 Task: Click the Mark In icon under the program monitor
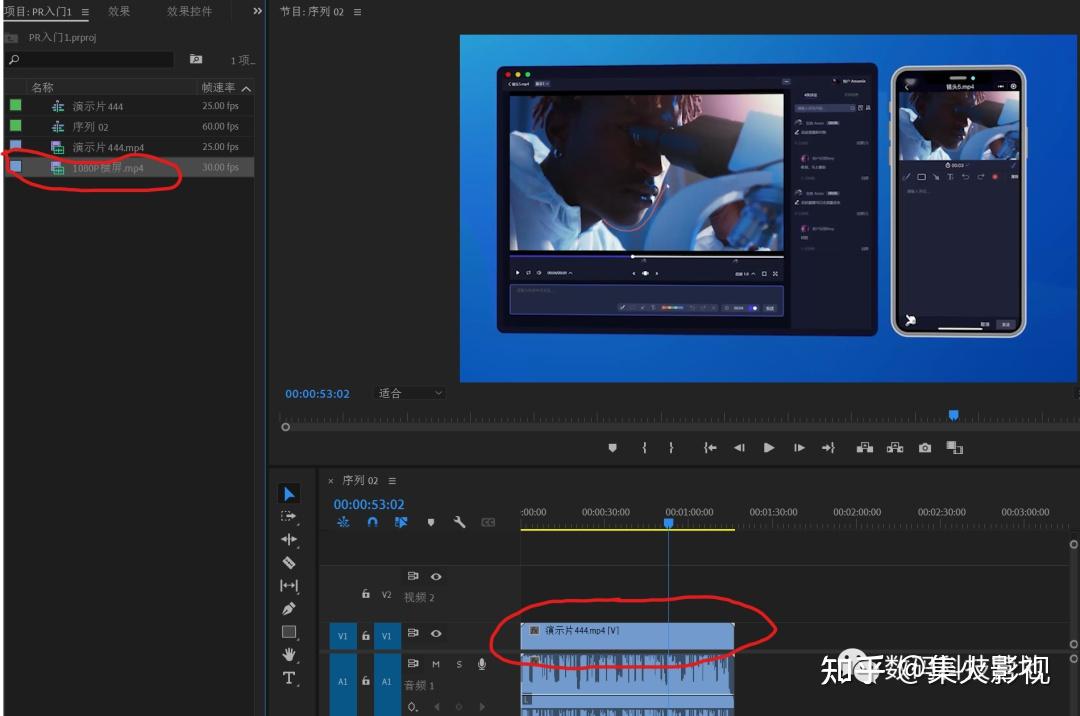tap(644, 447)
